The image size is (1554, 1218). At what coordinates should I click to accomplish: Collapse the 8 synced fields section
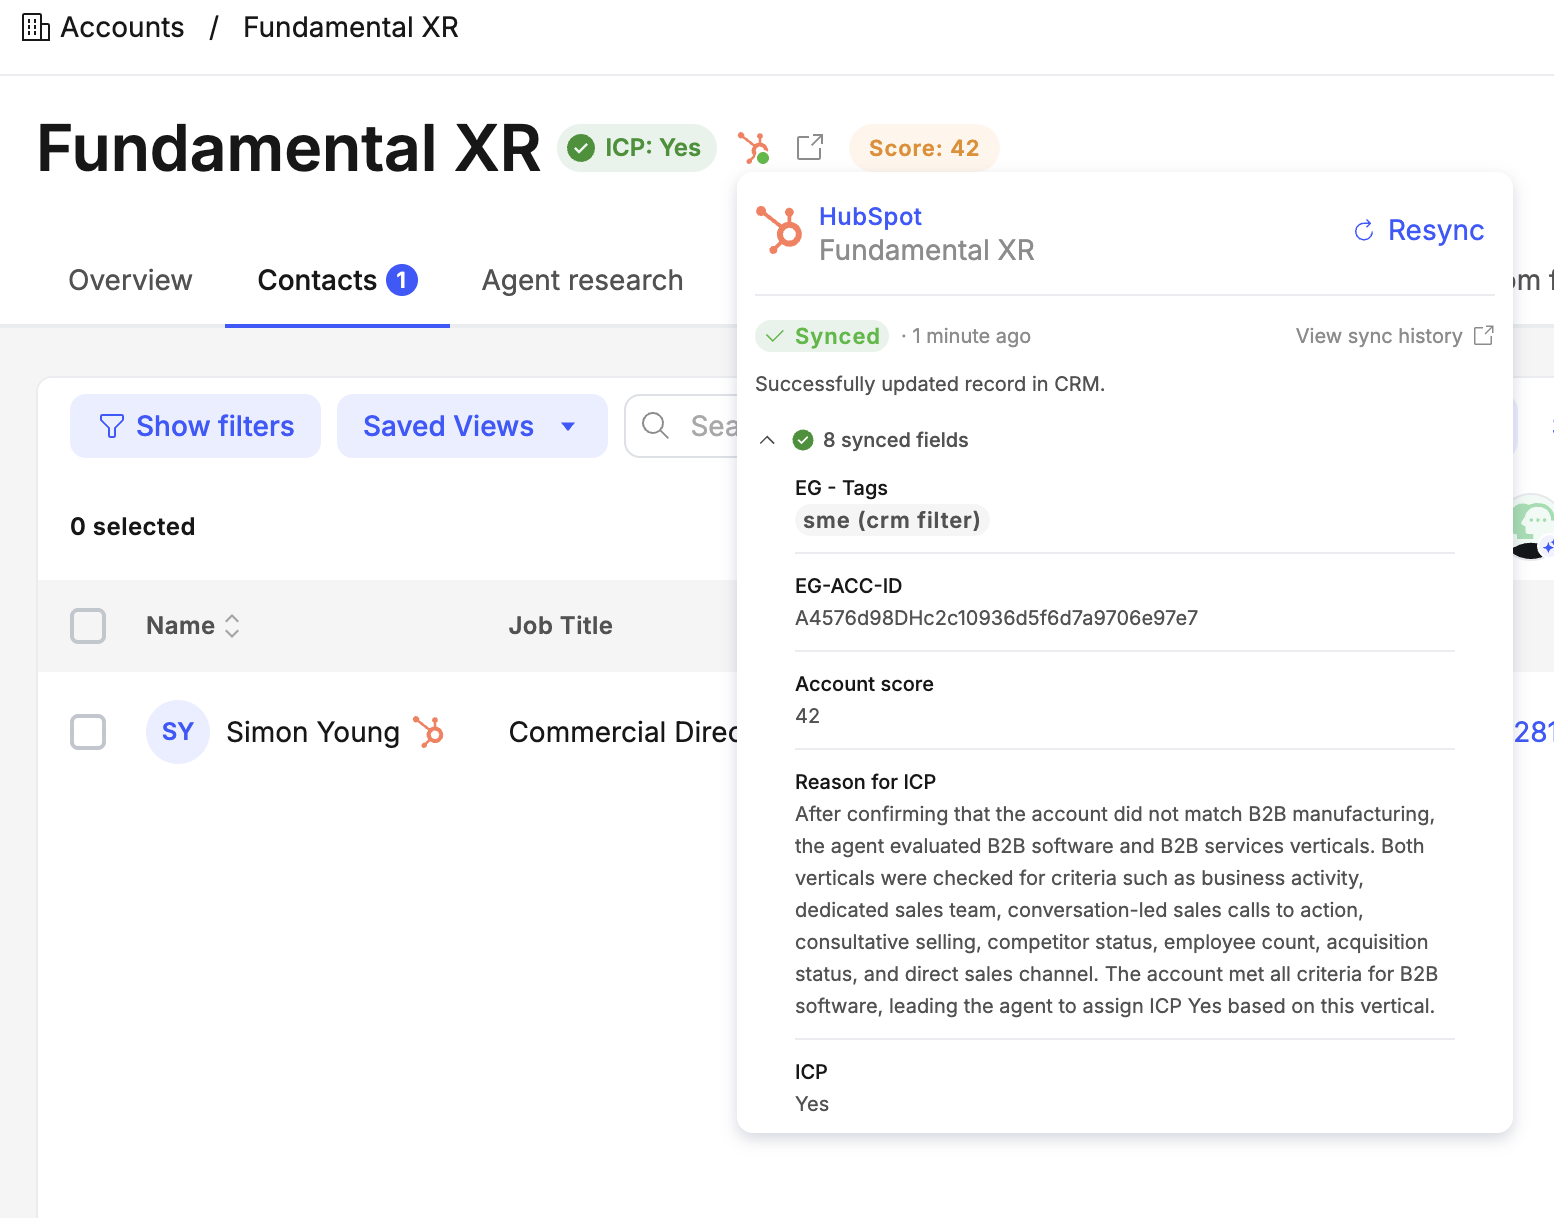767,440
